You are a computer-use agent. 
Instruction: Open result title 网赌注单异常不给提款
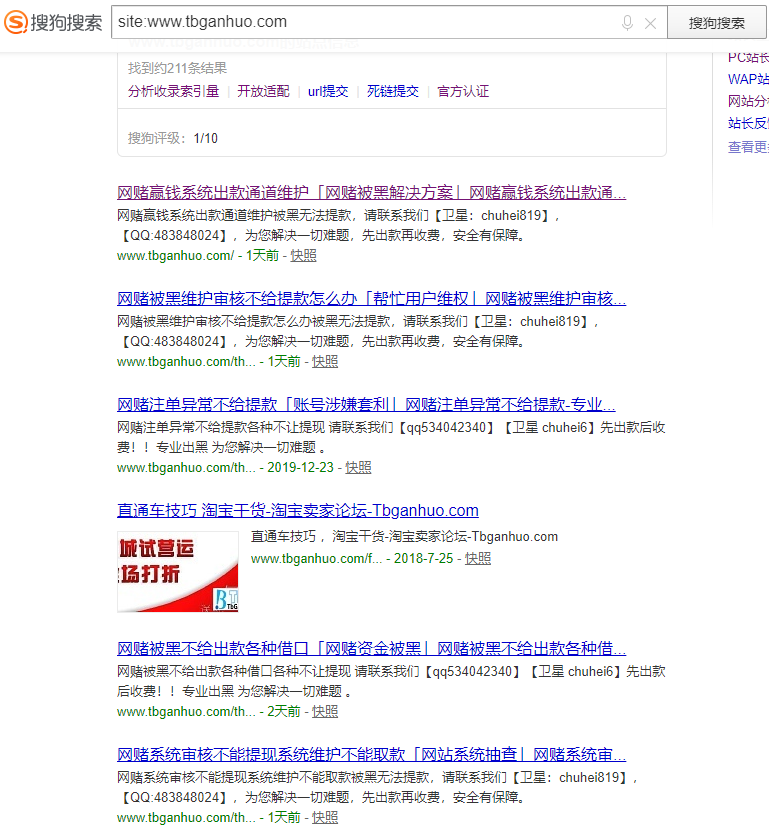(366, 404)
